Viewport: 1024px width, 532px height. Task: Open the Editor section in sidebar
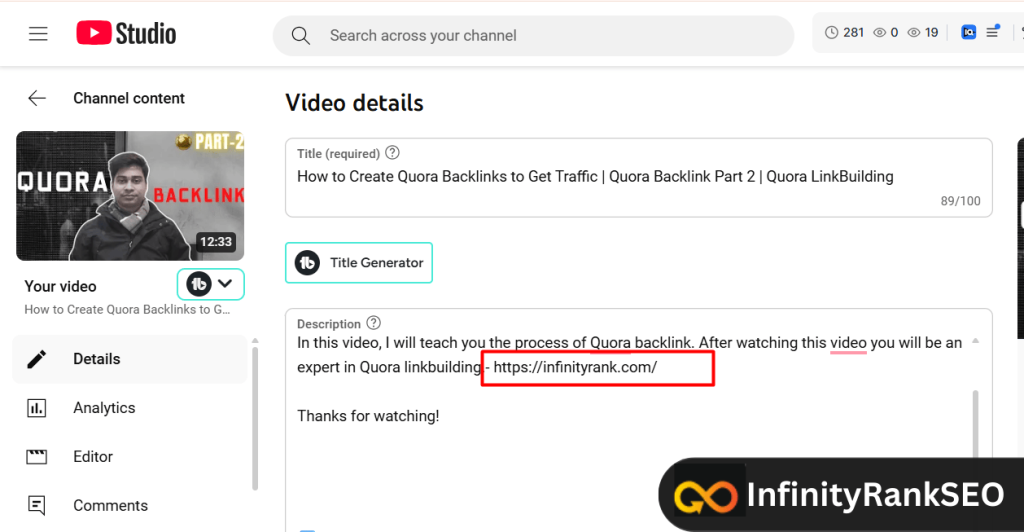click(x=92, y=457)
